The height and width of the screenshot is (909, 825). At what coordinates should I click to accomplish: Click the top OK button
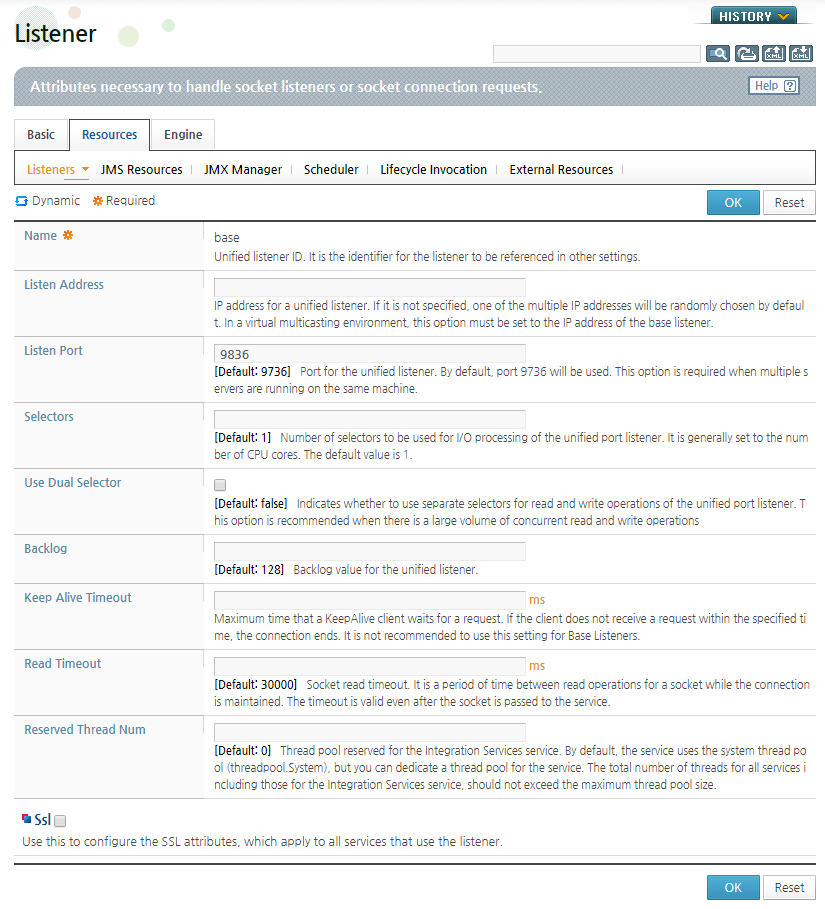point(733,202)
